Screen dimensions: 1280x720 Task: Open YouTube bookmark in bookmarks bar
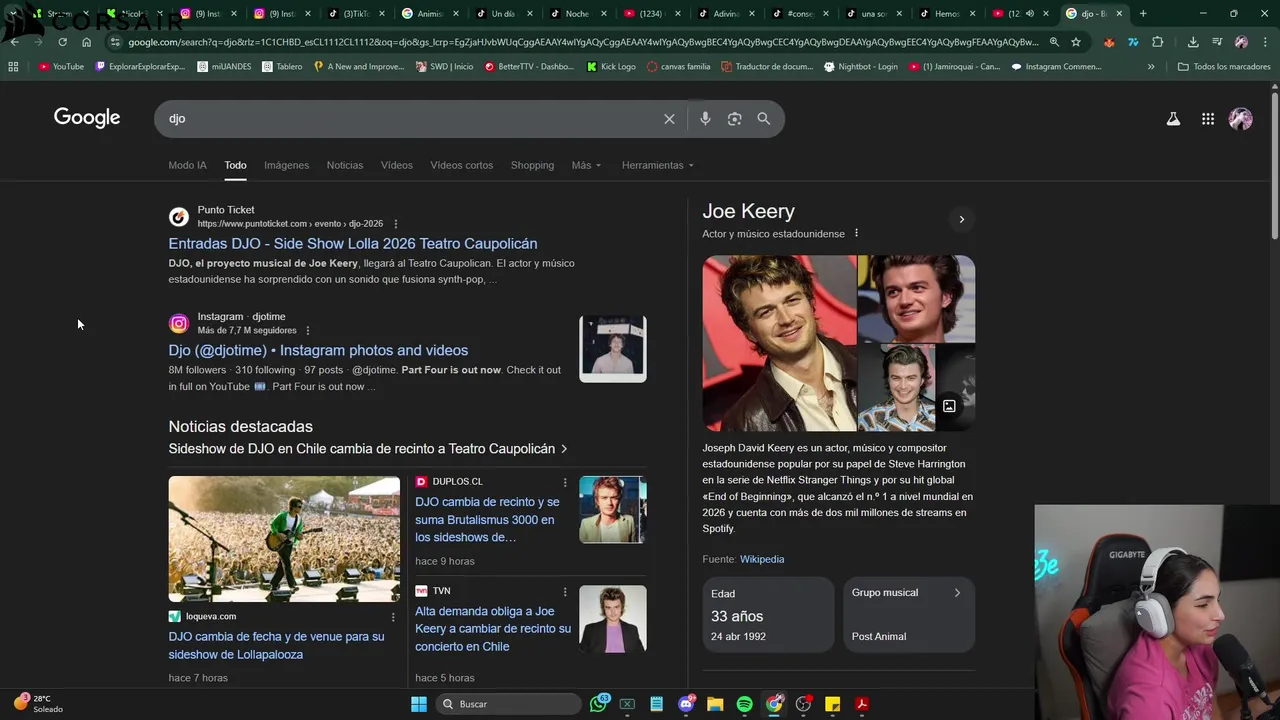click(x=61, y=67)
